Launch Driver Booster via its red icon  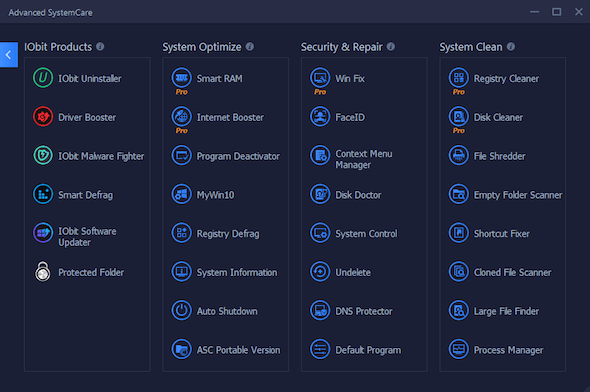[x=43, y=117]
